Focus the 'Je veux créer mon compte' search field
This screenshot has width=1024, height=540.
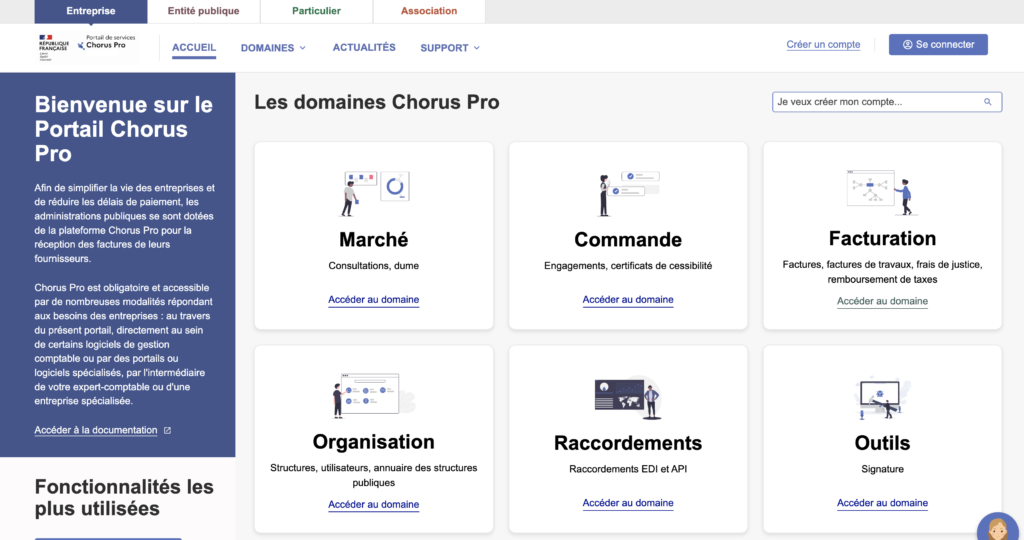[887, 102]
